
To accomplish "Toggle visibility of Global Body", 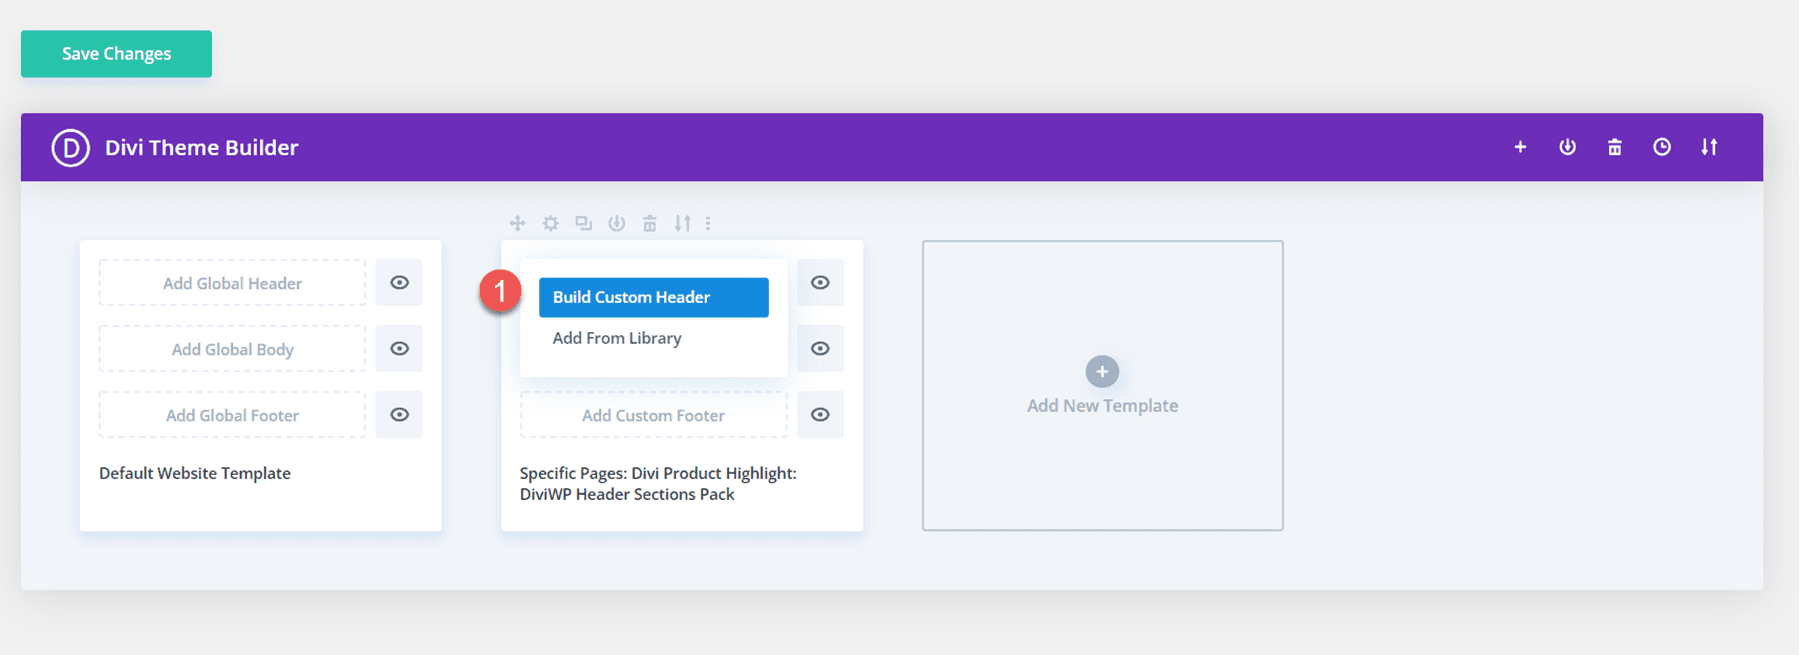I will [399, 349].
